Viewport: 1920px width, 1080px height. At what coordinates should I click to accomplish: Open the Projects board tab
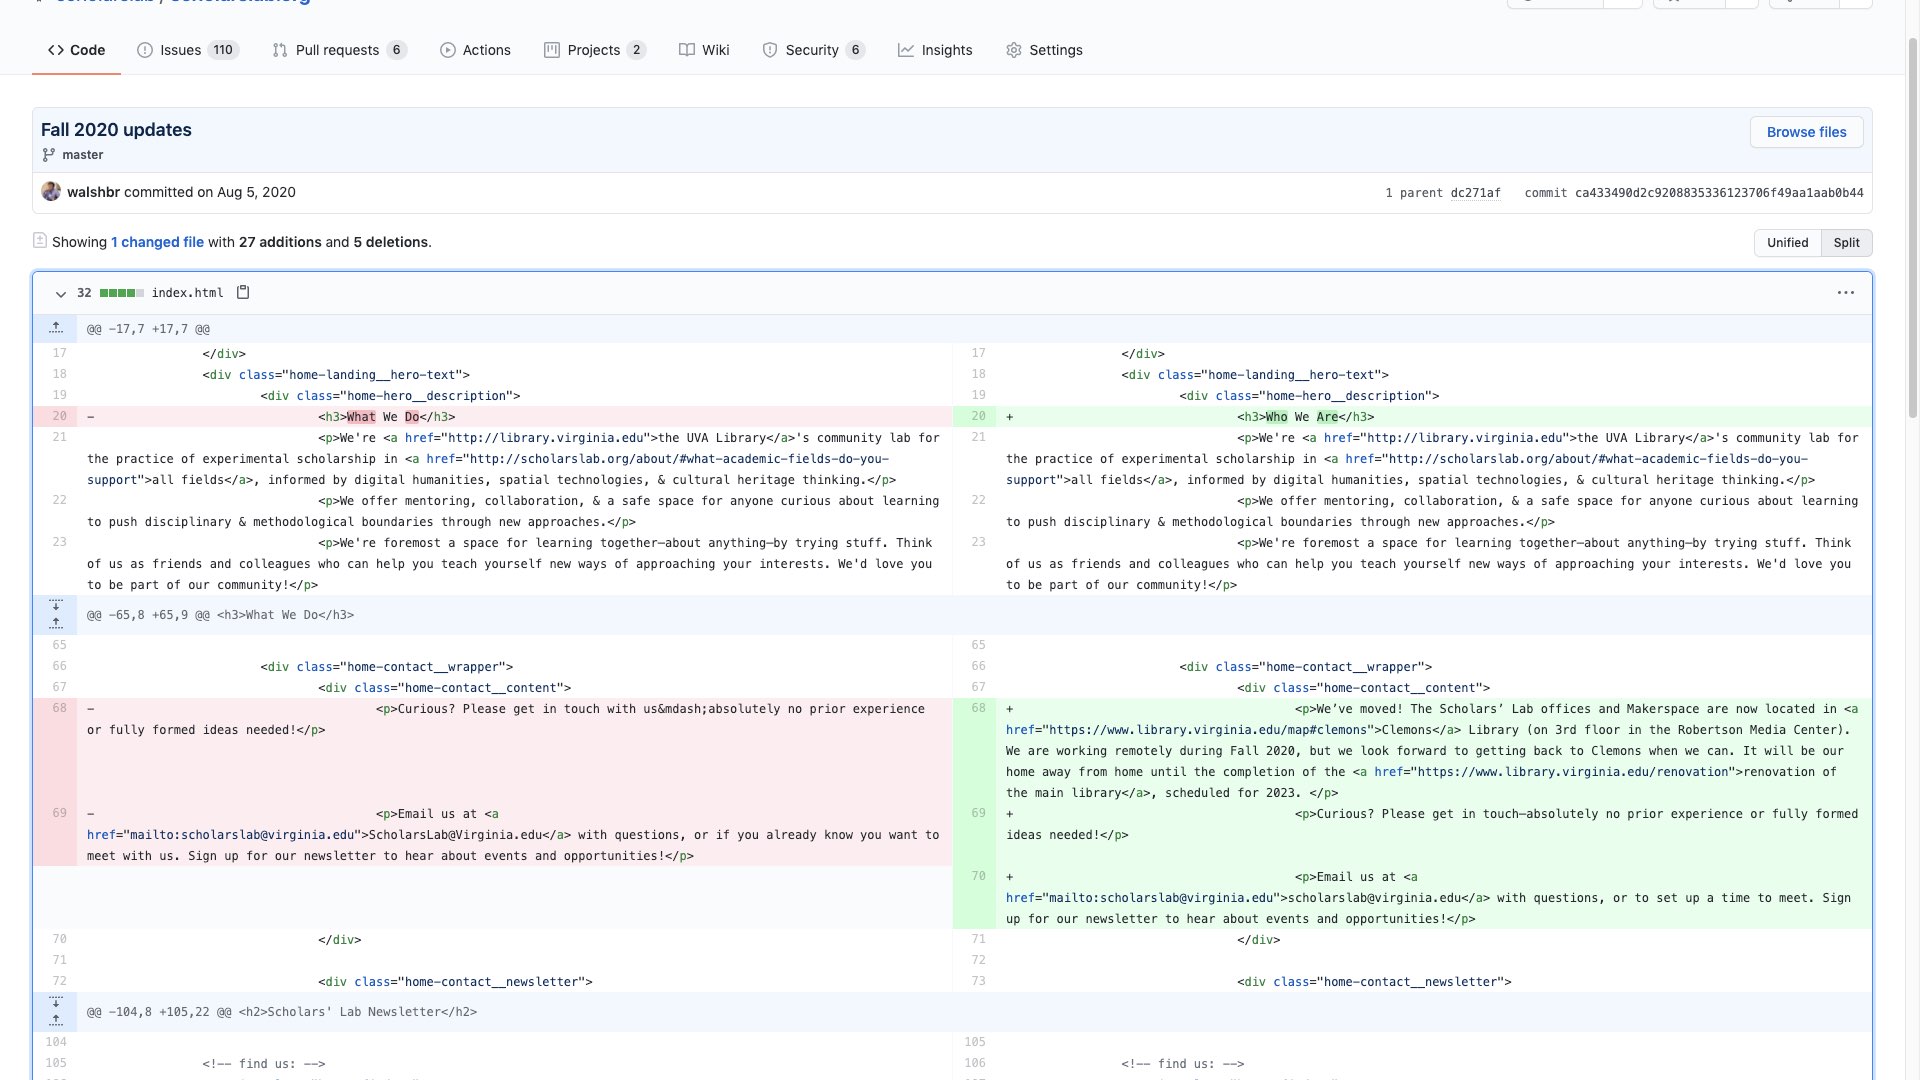(x=594, y=50)
